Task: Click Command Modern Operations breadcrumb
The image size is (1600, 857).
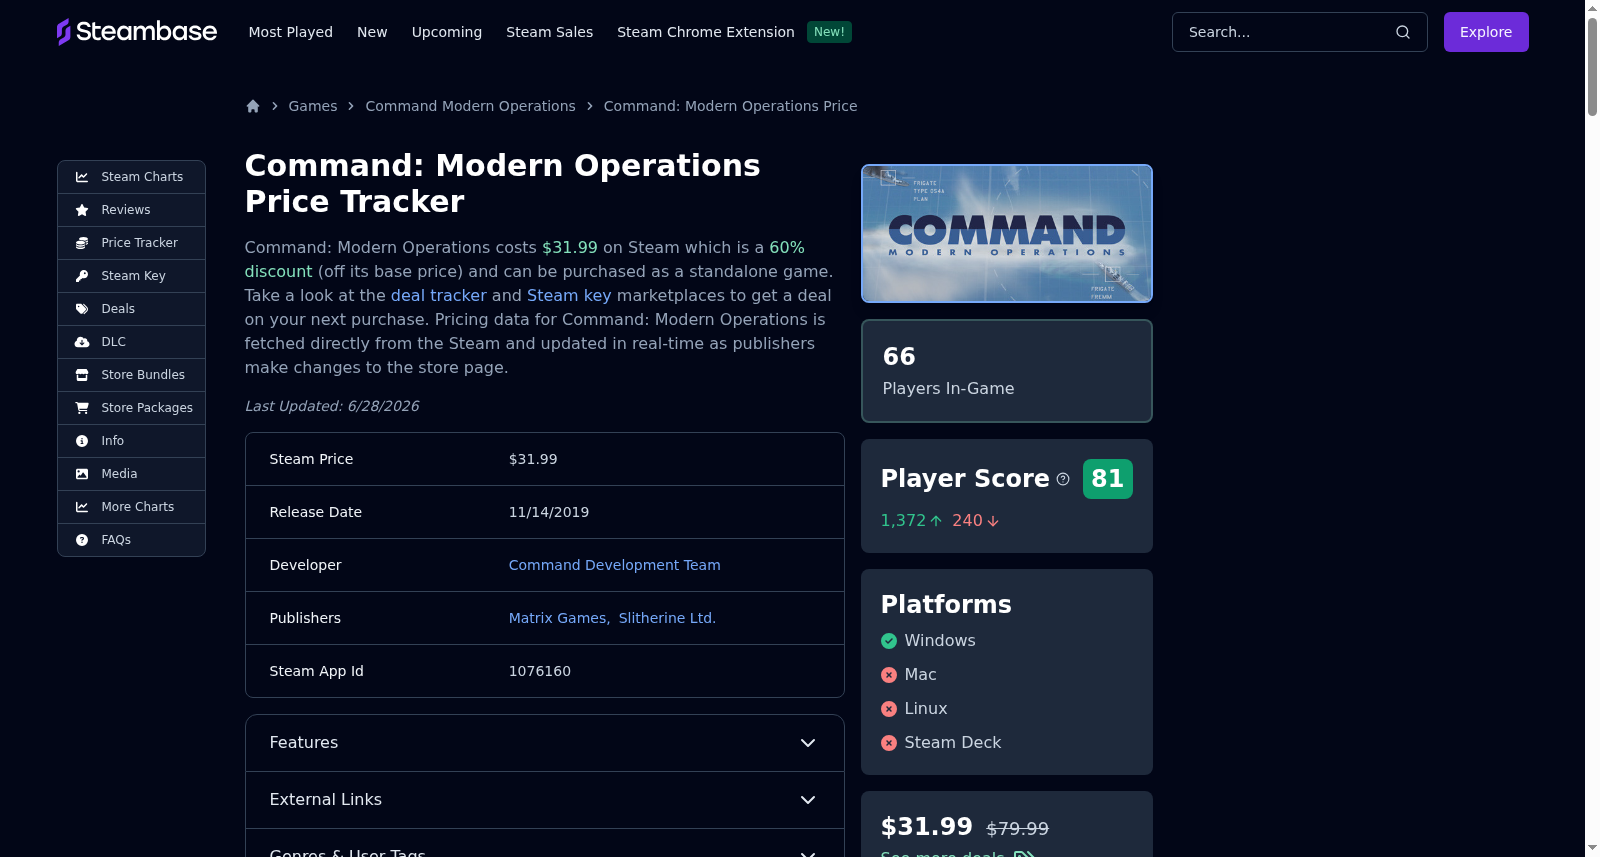Action: pyautogui.click(x=471, y=106)
